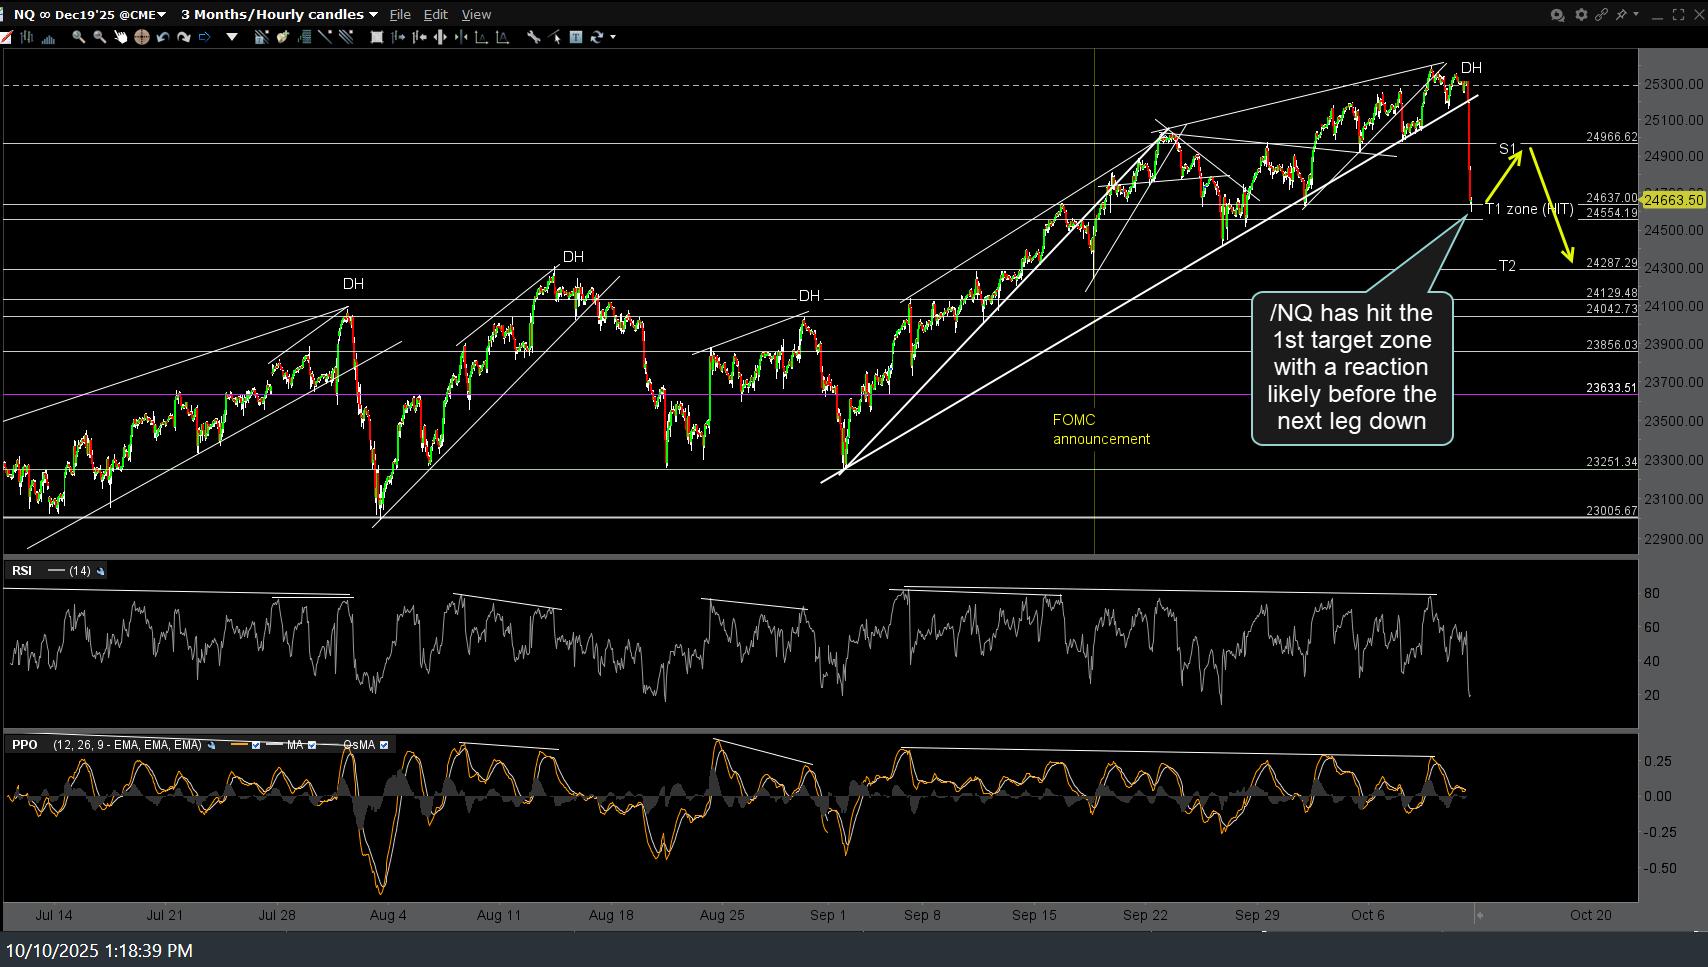Click the gear settings icon
This screenshot has width=1708, height=967.
pos(1580,14)
